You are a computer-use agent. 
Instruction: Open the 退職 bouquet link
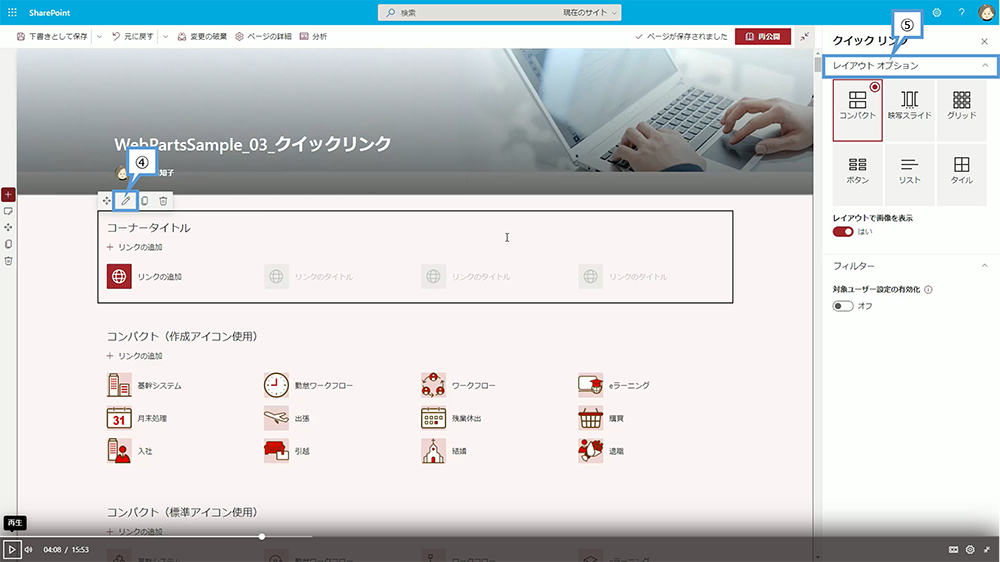pos(601,451)
